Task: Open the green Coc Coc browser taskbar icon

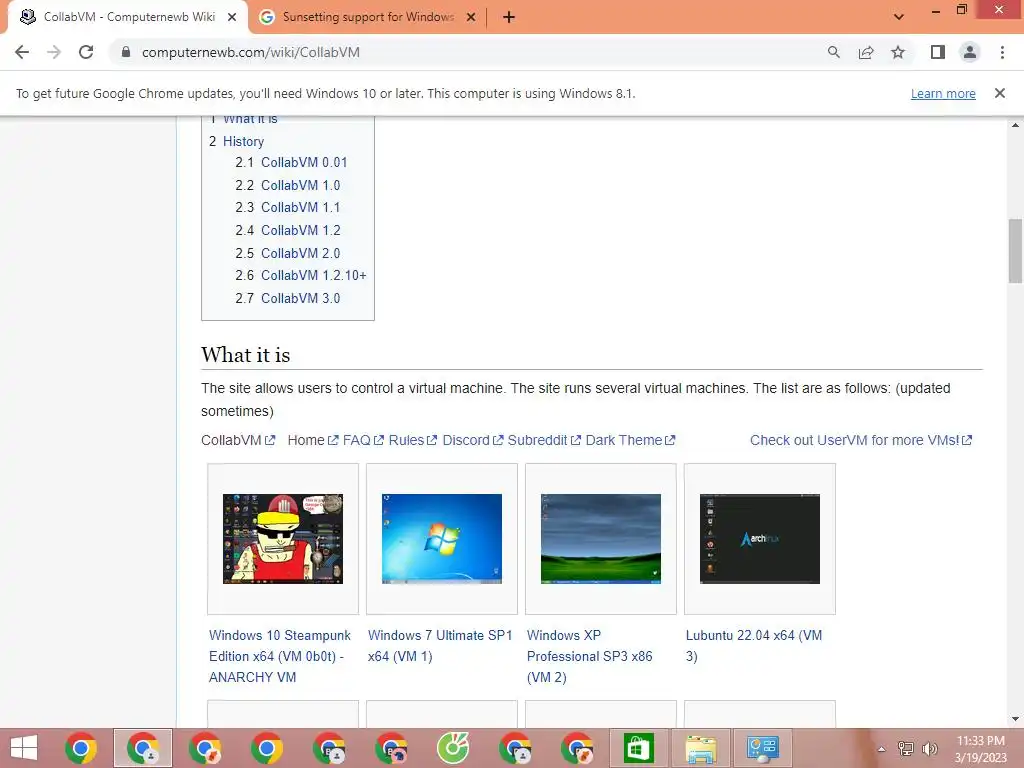Action: pos(453,748)
